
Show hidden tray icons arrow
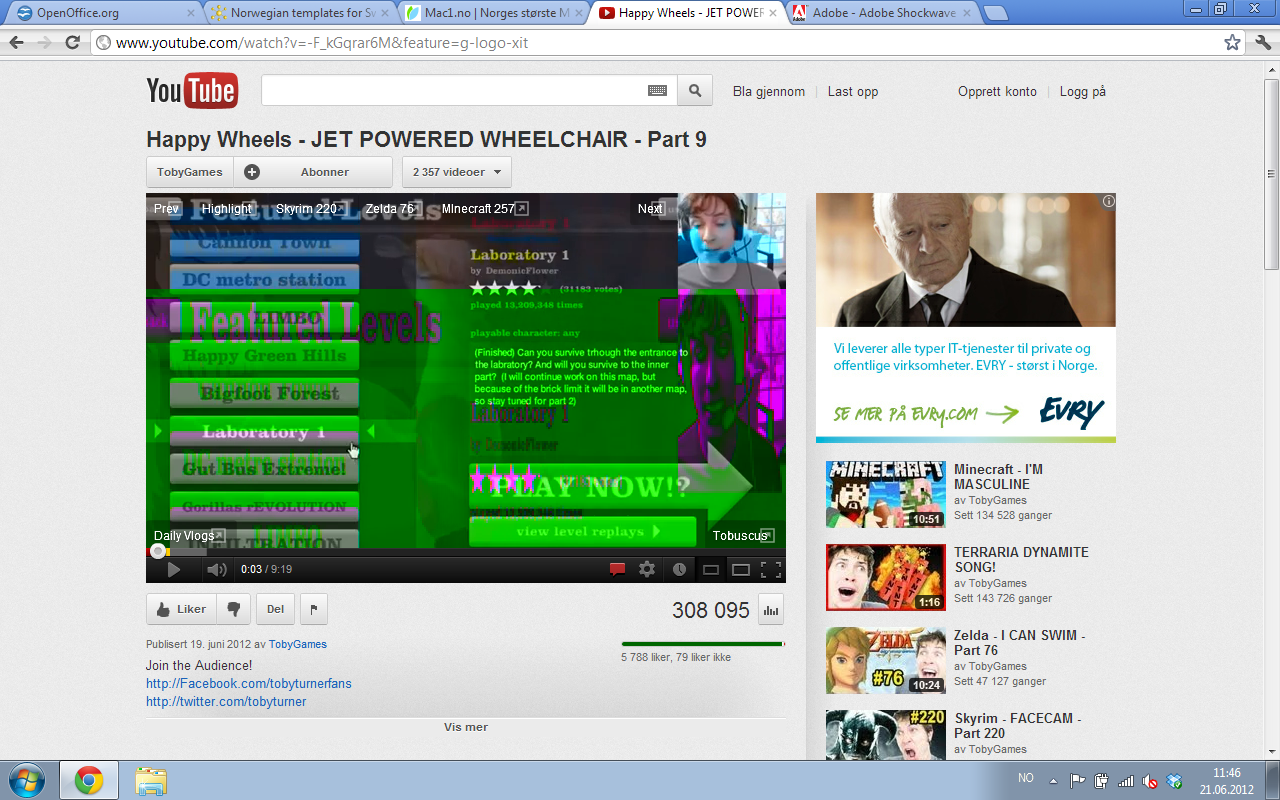pos(1053,781)
